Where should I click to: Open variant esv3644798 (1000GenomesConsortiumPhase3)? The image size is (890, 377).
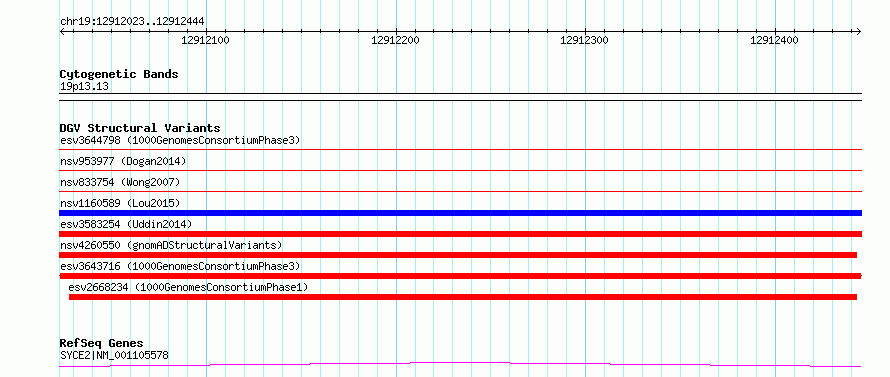180,140
